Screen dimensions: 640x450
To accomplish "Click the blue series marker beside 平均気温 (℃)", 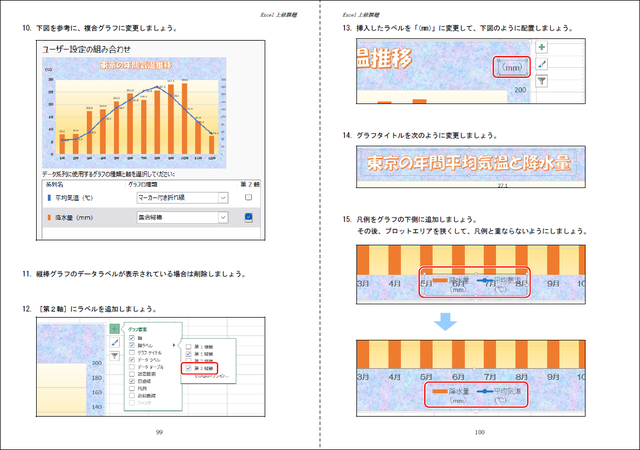I will coord(49,198).
